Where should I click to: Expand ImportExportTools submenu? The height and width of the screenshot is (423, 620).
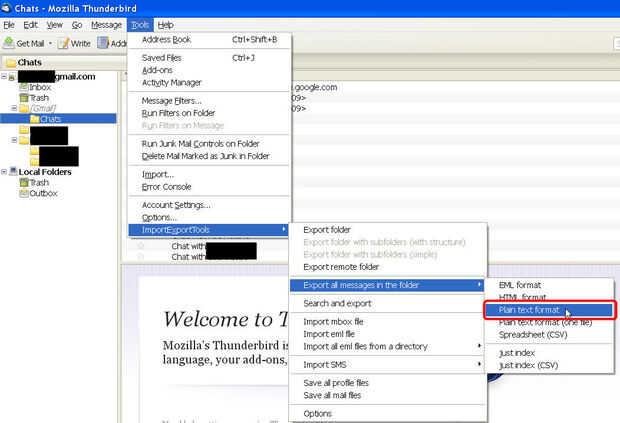point(209,230)
